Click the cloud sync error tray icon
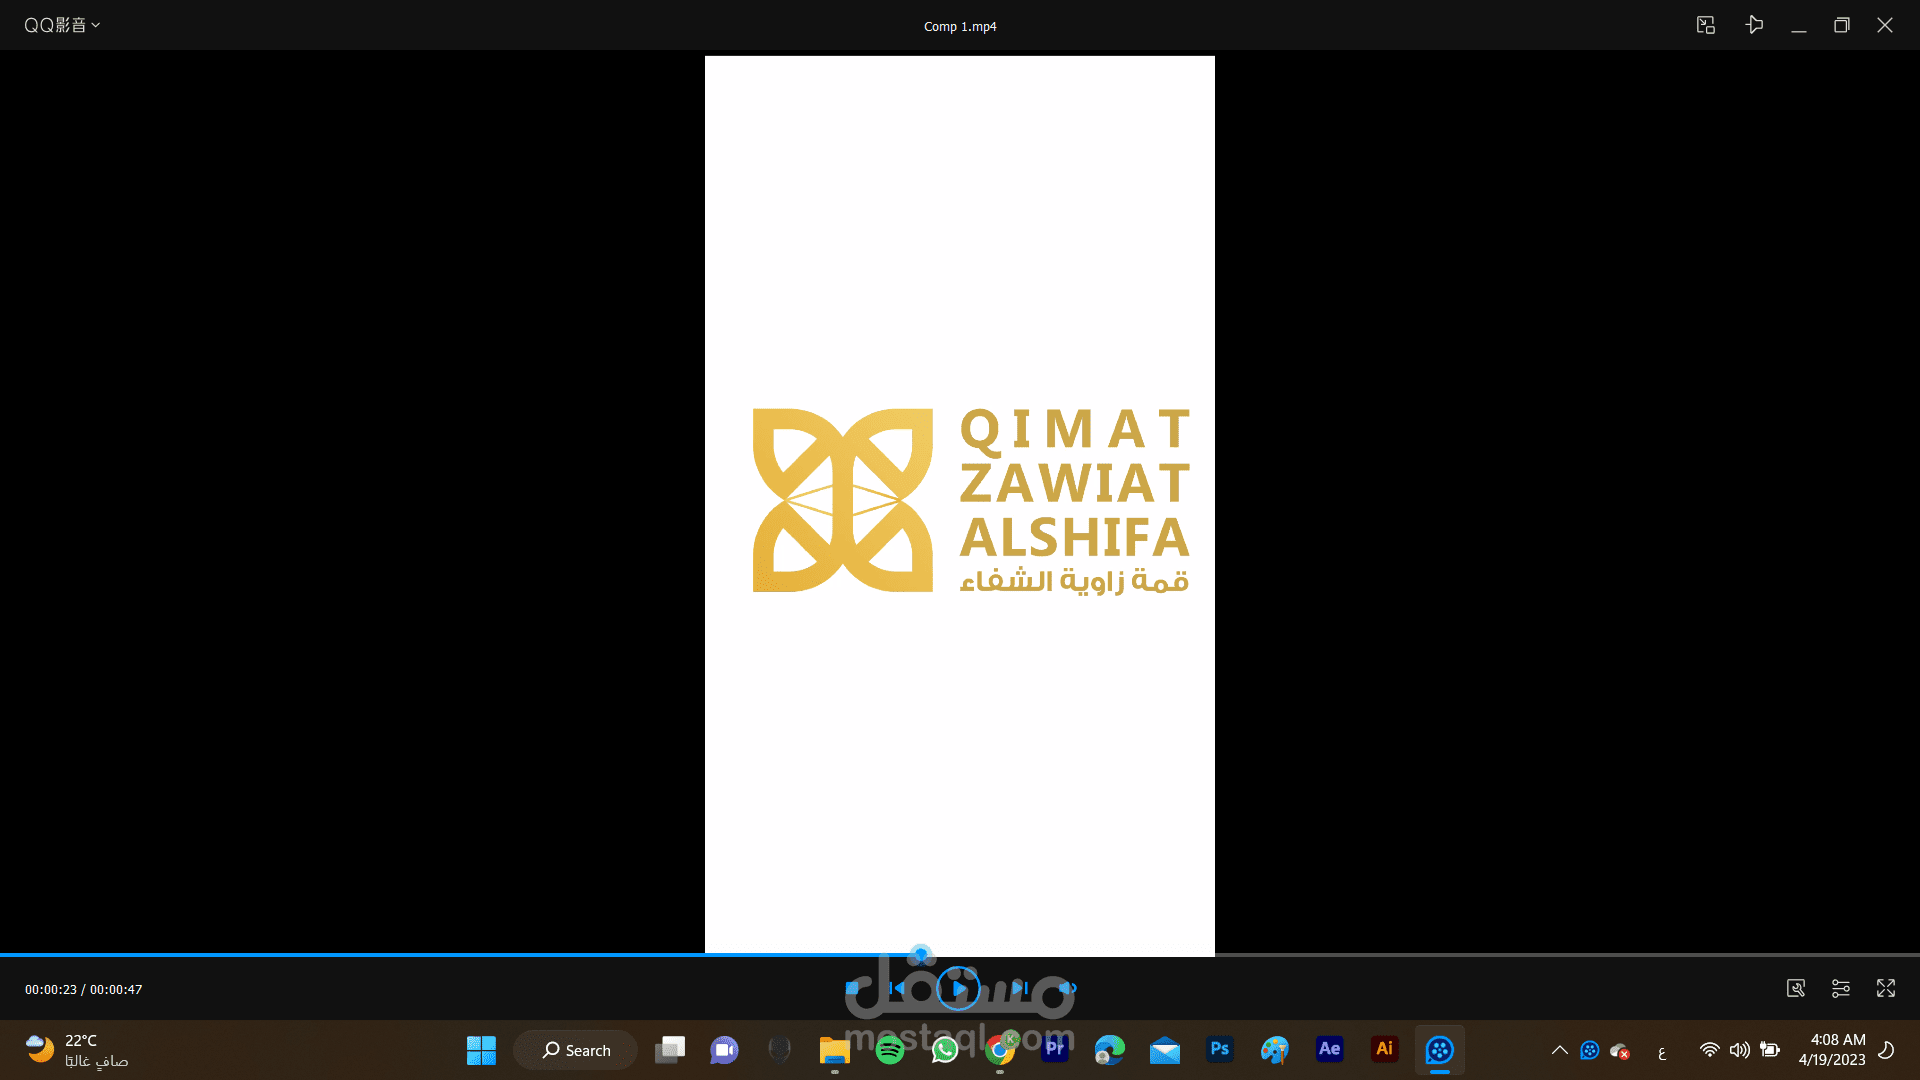This screenshot has height=1080, width=1920. 1620,1051
